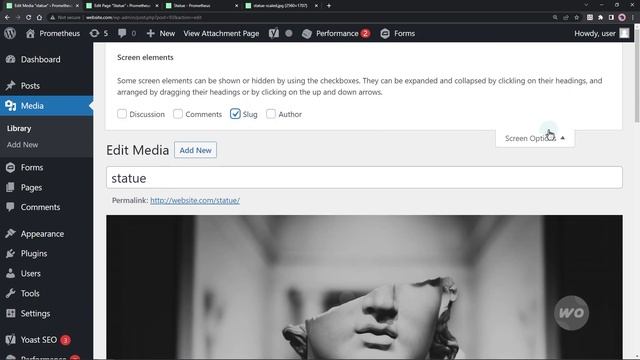Click the statue image preview

(x=364, y=287)
